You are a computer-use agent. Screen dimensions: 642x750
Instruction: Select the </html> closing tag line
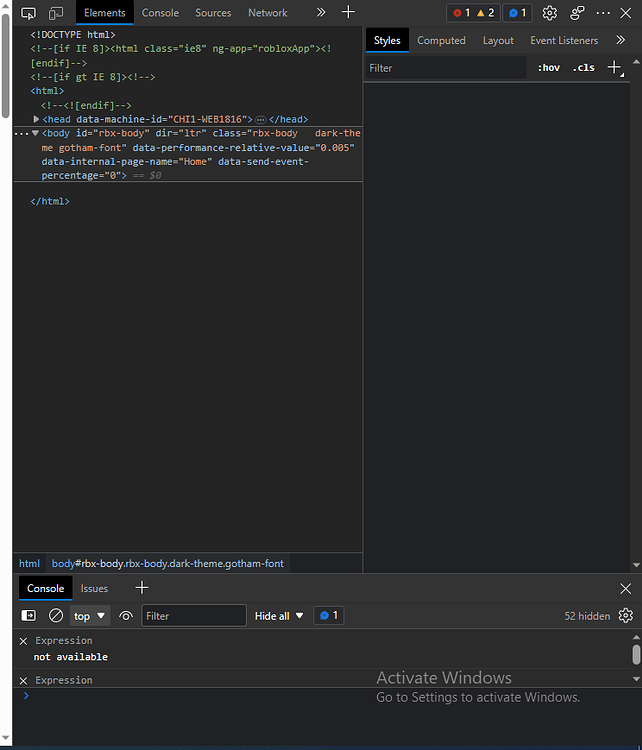point(50,201)
